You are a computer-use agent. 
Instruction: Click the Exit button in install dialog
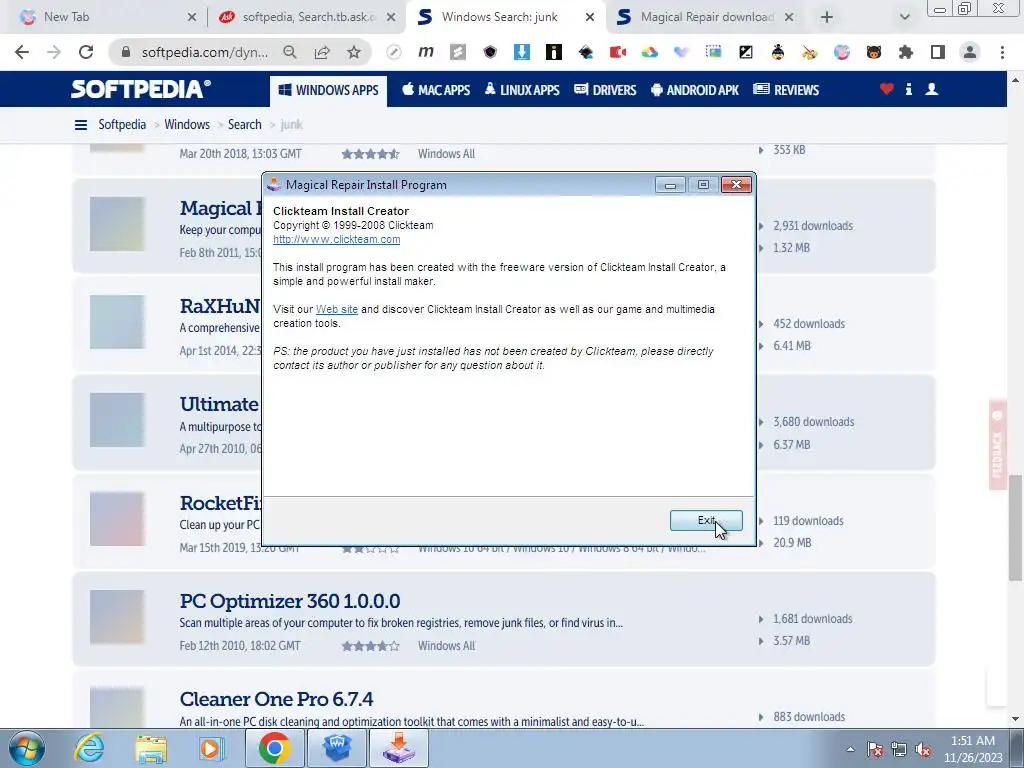[x=706, y=520]
